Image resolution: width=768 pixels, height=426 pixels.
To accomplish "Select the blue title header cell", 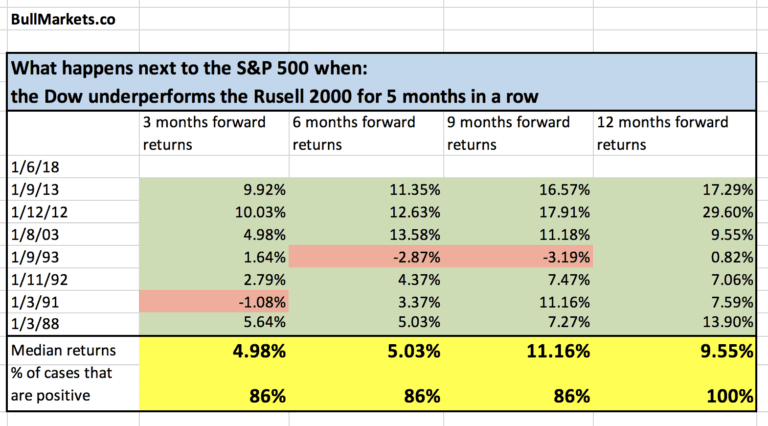I will pyautogui.click(x=383, y=82).
